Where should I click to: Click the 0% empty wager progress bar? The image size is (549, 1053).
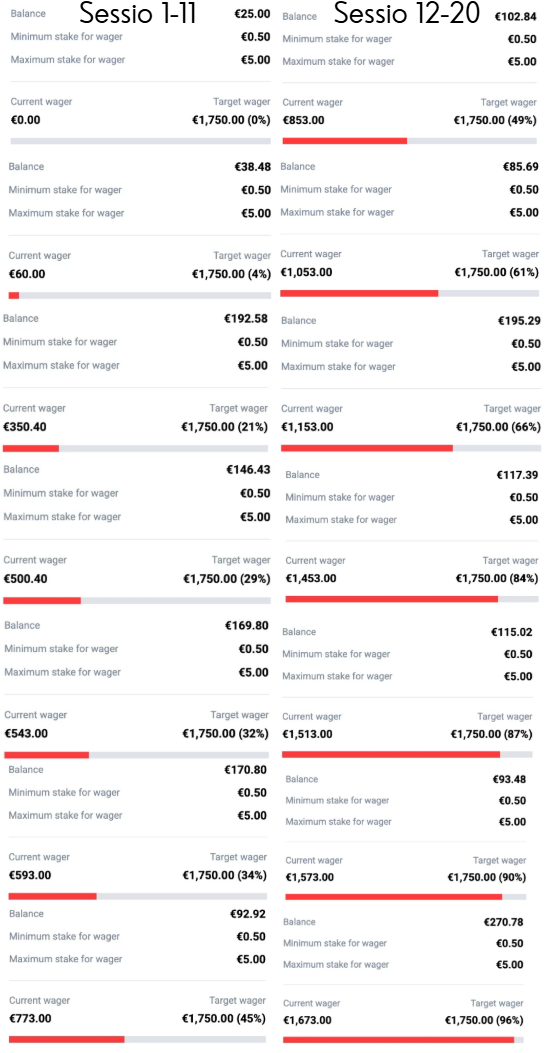(140, 141)
